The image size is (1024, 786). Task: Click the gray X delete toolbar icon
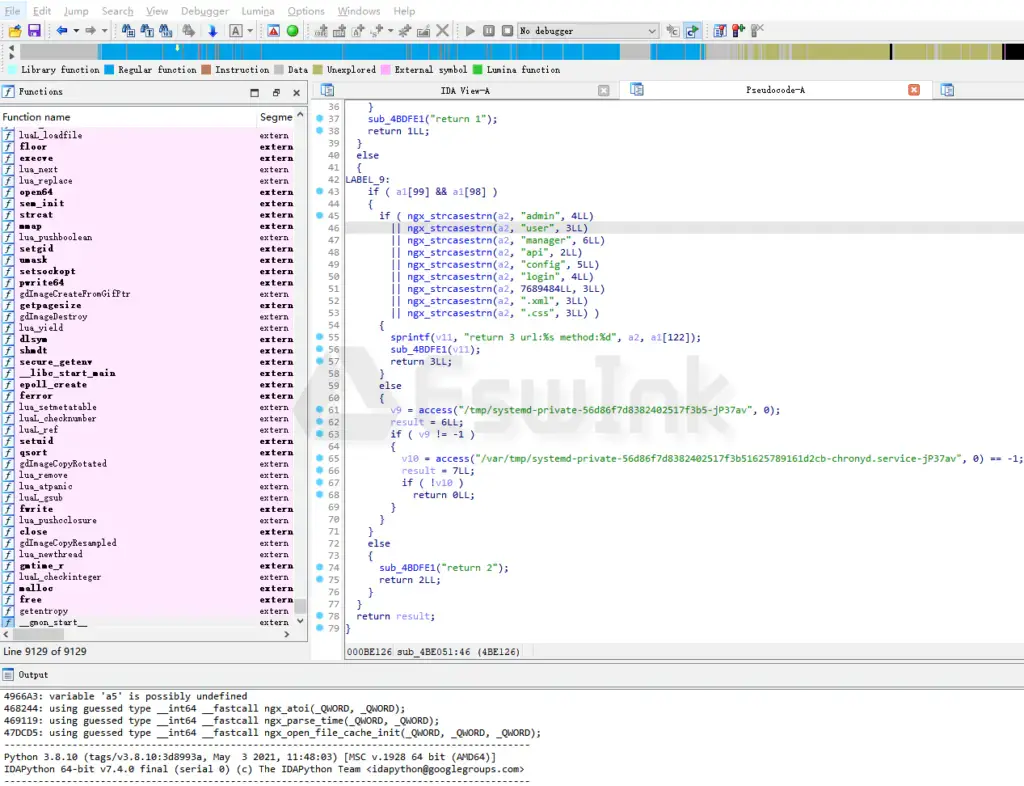point(443,31)
